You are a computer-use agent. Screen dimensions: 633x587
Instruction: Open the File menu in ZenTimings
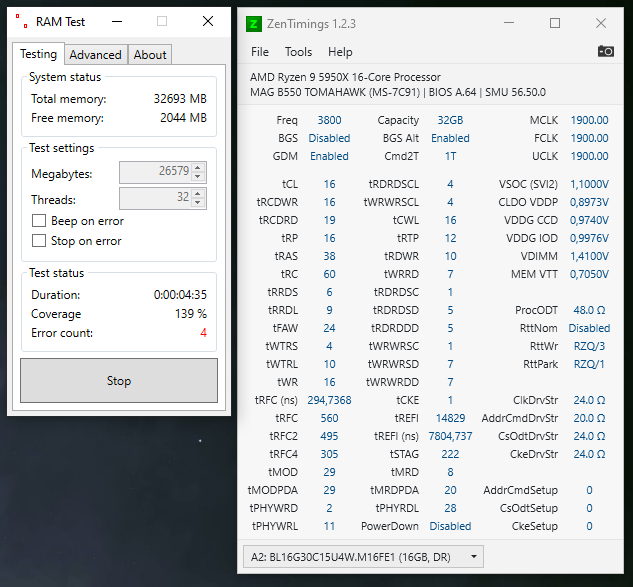tap(260, 52)
